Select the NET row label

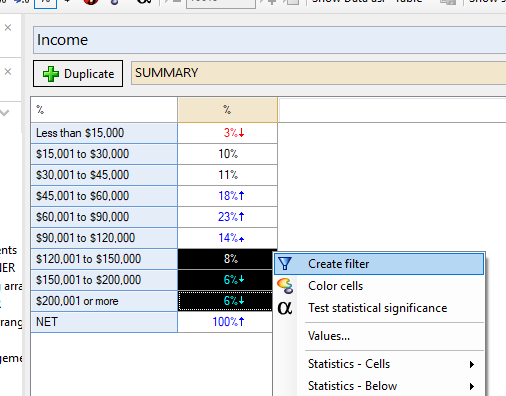(104, 322)
